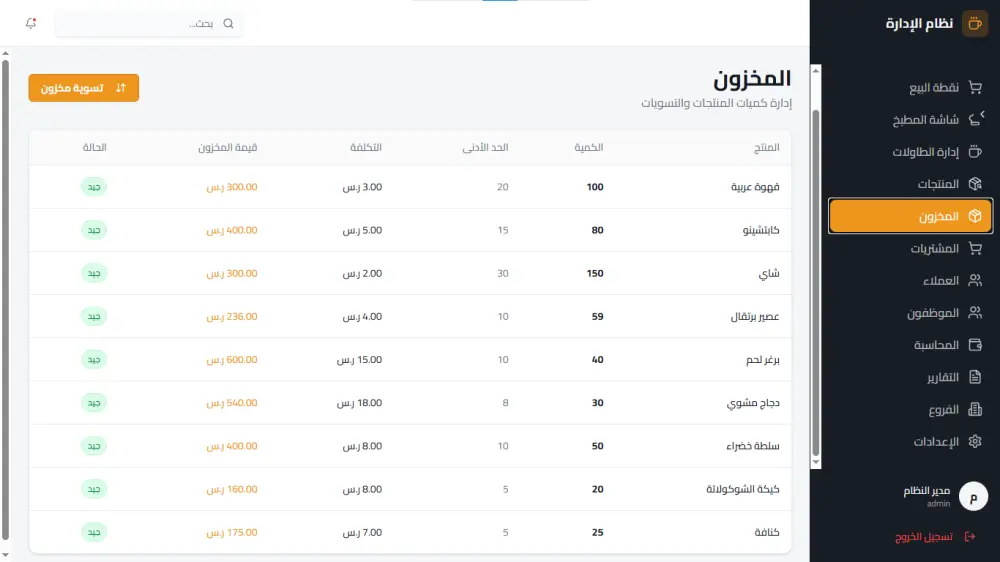Viewport: 1000px width, 562px height.
Task: Click the package icon in المخزون menu item
Action: point(974,216)
